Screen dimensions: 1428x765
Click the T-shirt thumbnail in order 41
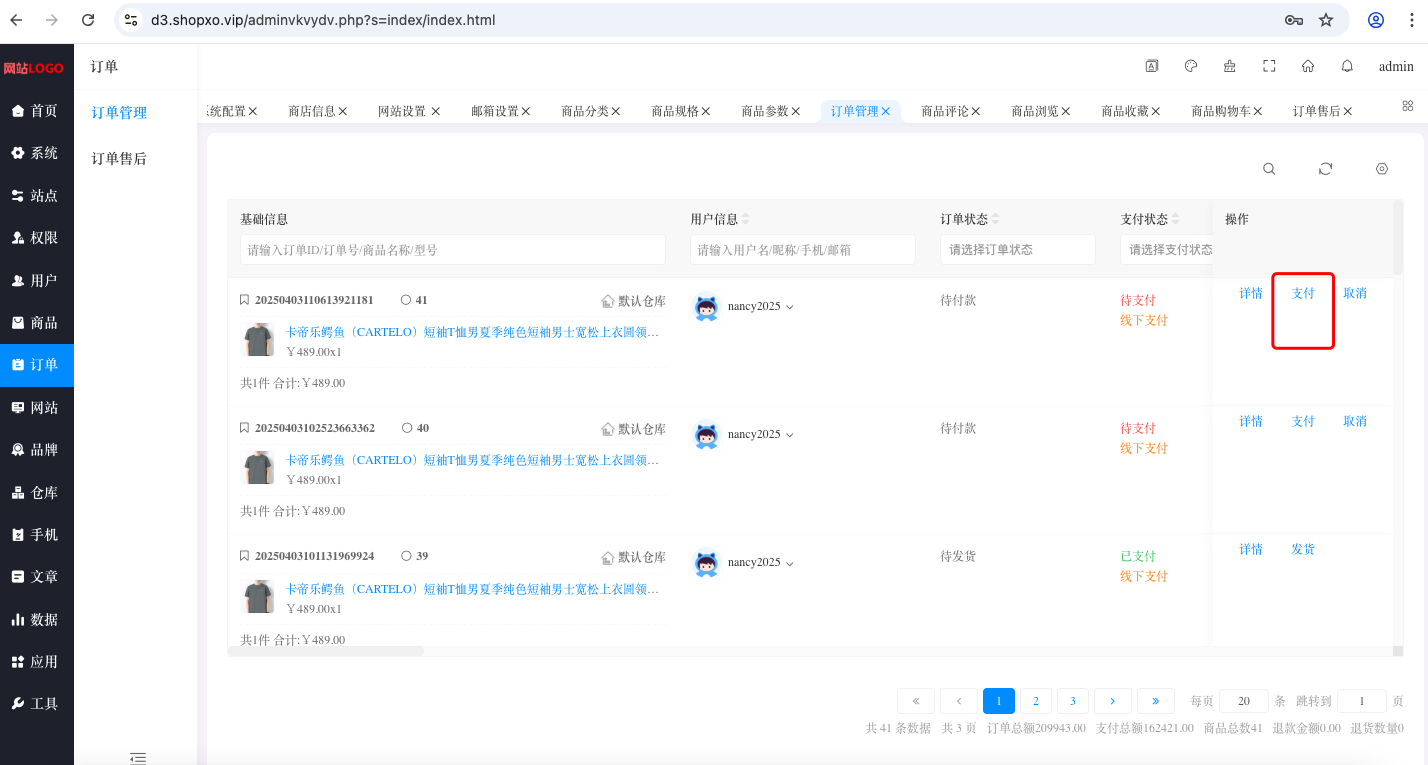[259, 340]
